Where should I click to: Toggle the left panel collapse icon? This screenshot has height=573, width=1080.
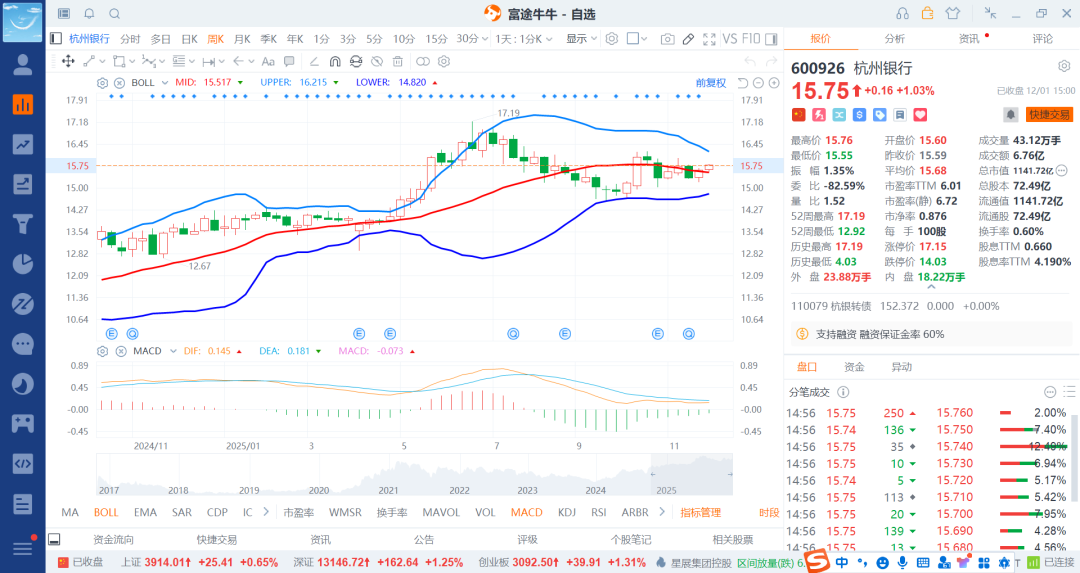(56, 39)
